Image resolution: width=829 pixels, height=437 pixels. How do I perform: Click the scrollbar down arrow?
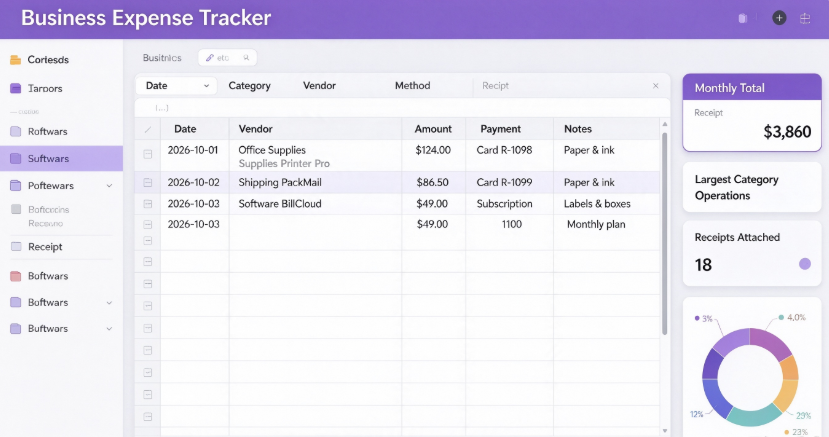click(665, 431)
